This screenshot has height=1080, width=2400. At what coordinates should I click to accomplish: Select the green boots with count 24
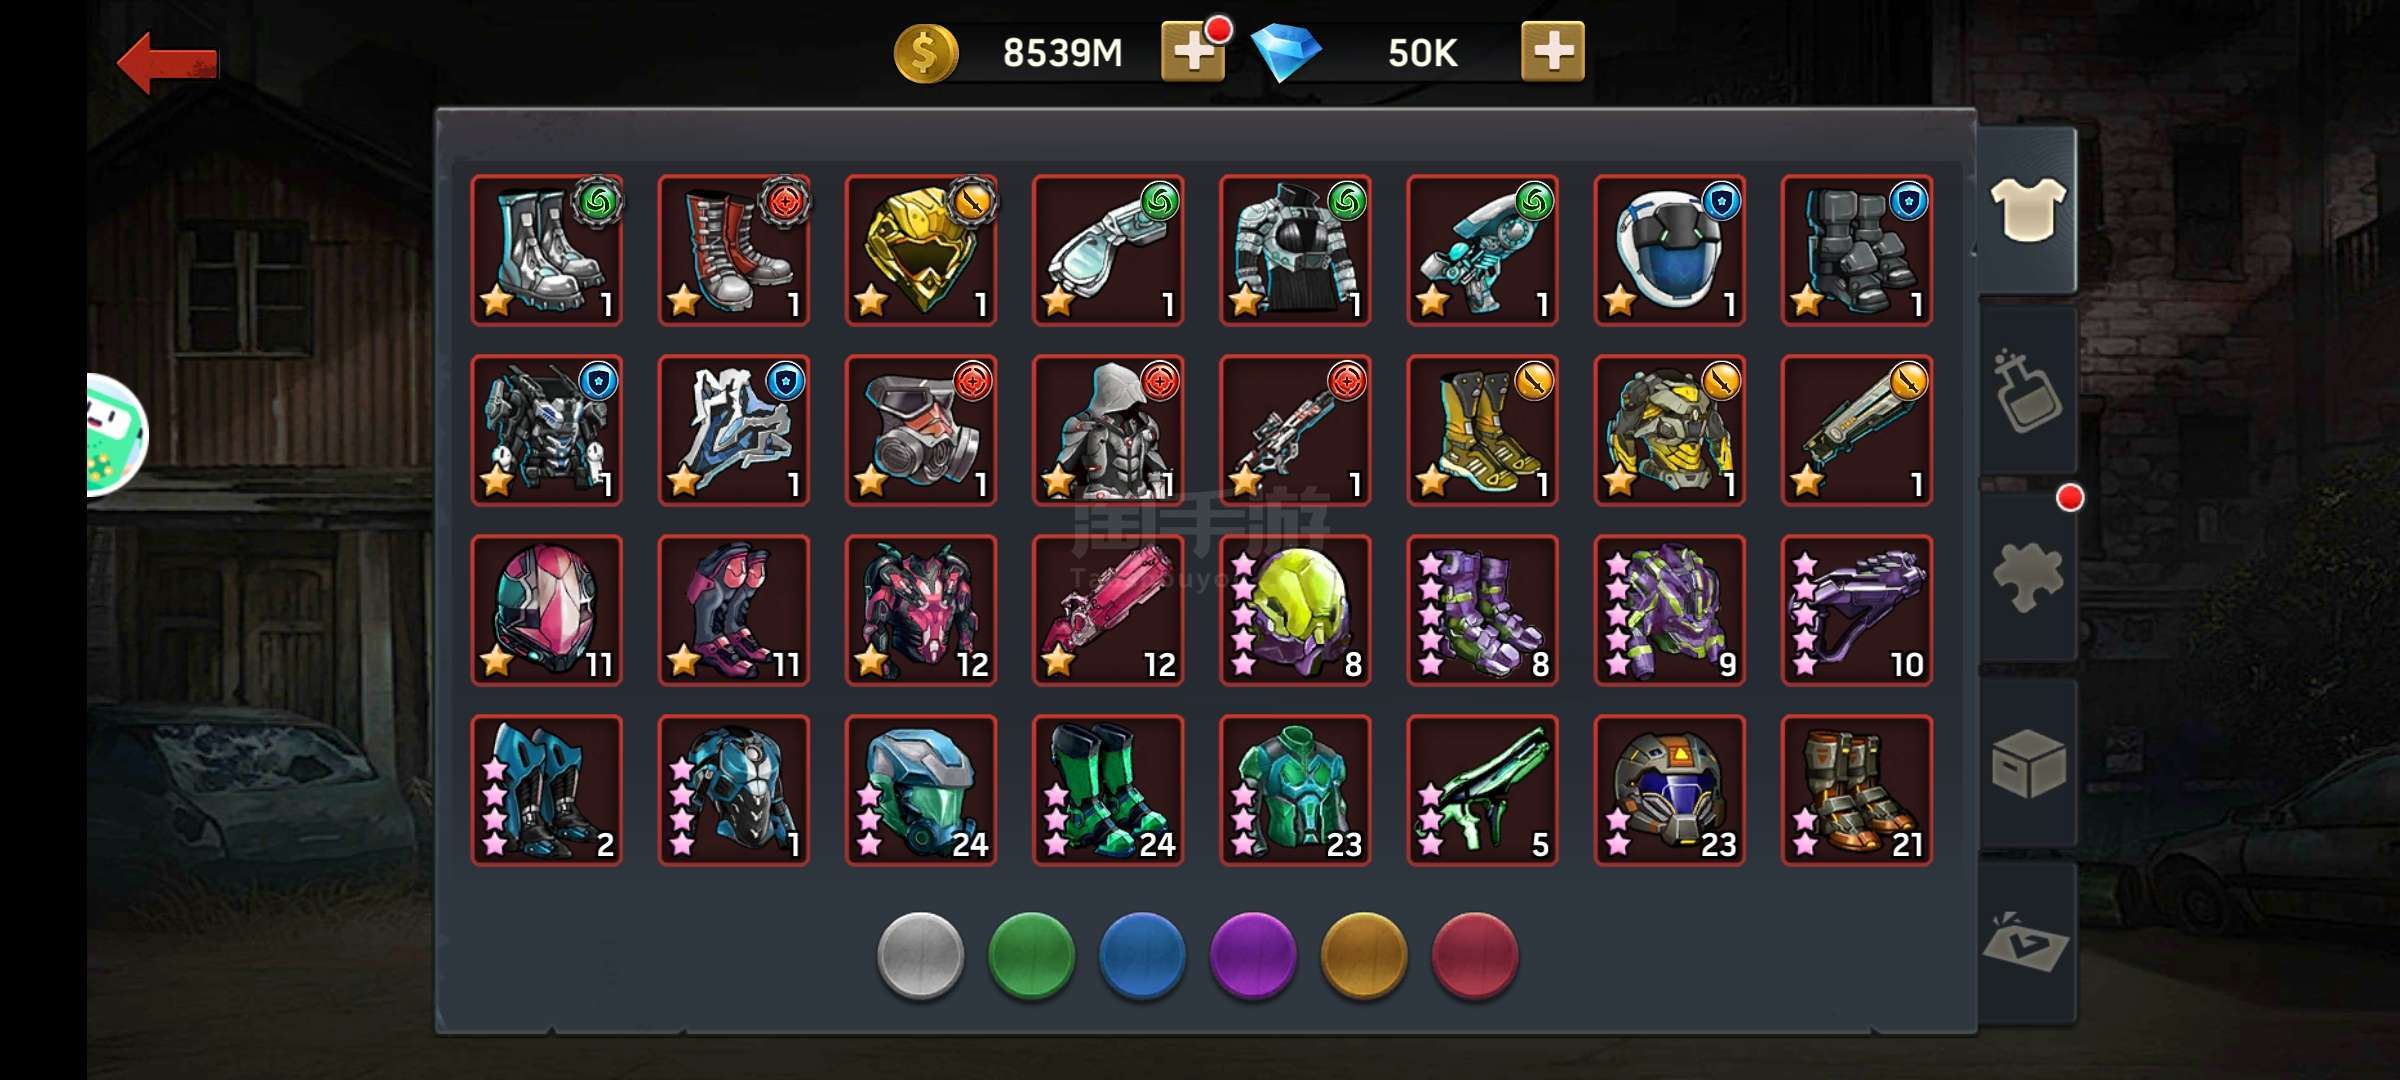tap(1108, 790)
